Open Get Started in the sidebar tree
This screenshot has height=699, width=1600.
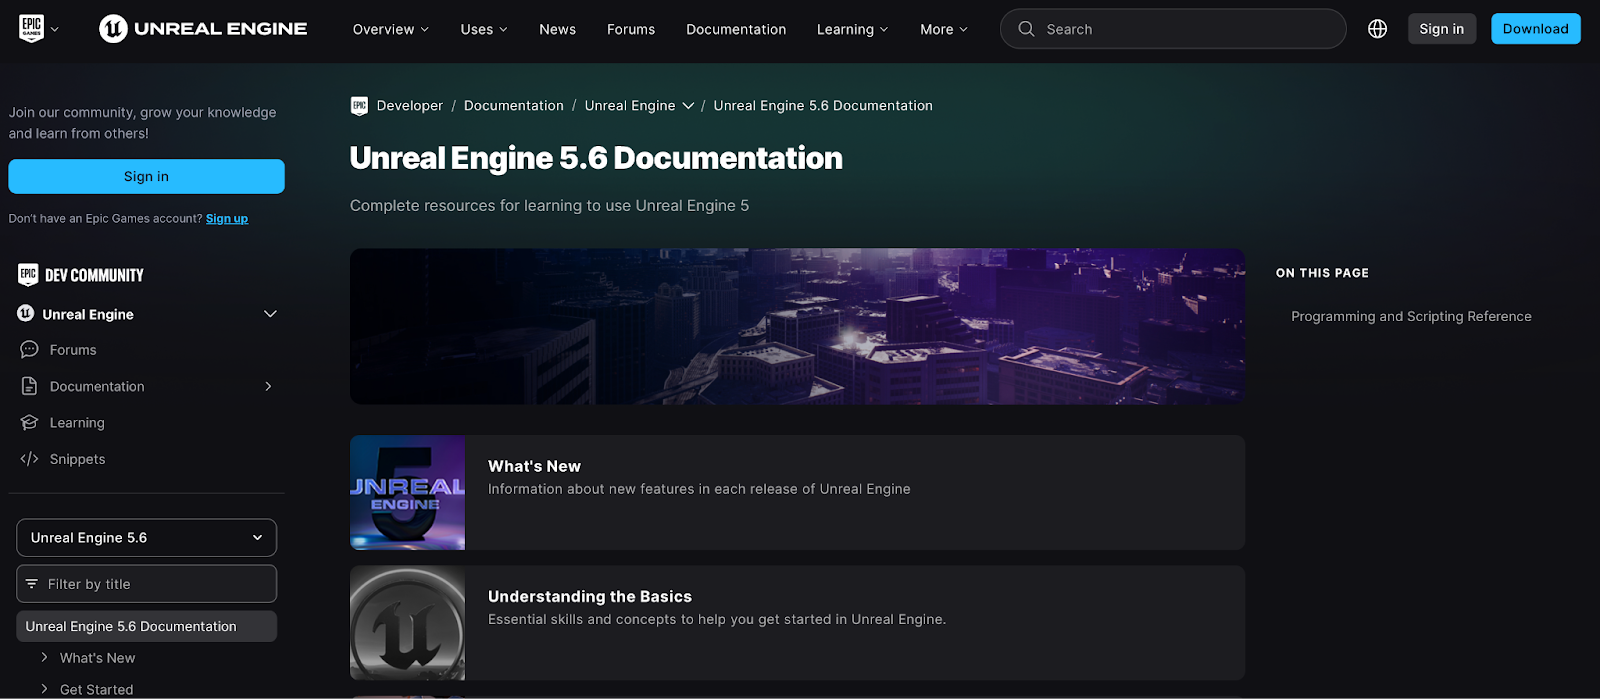tap(96, 690)
